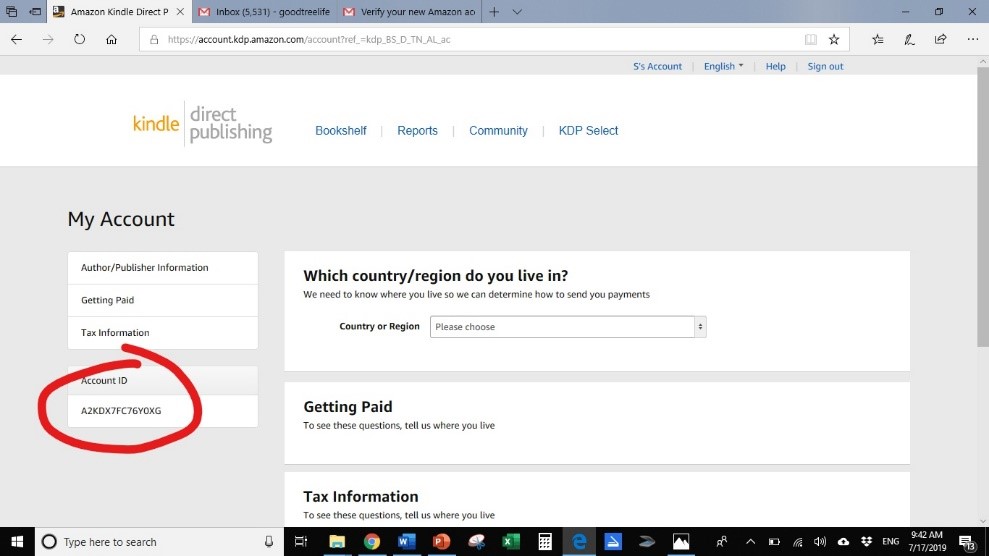Set these tabs aside icon
The image size is (989, 556).
click(35, 11)
